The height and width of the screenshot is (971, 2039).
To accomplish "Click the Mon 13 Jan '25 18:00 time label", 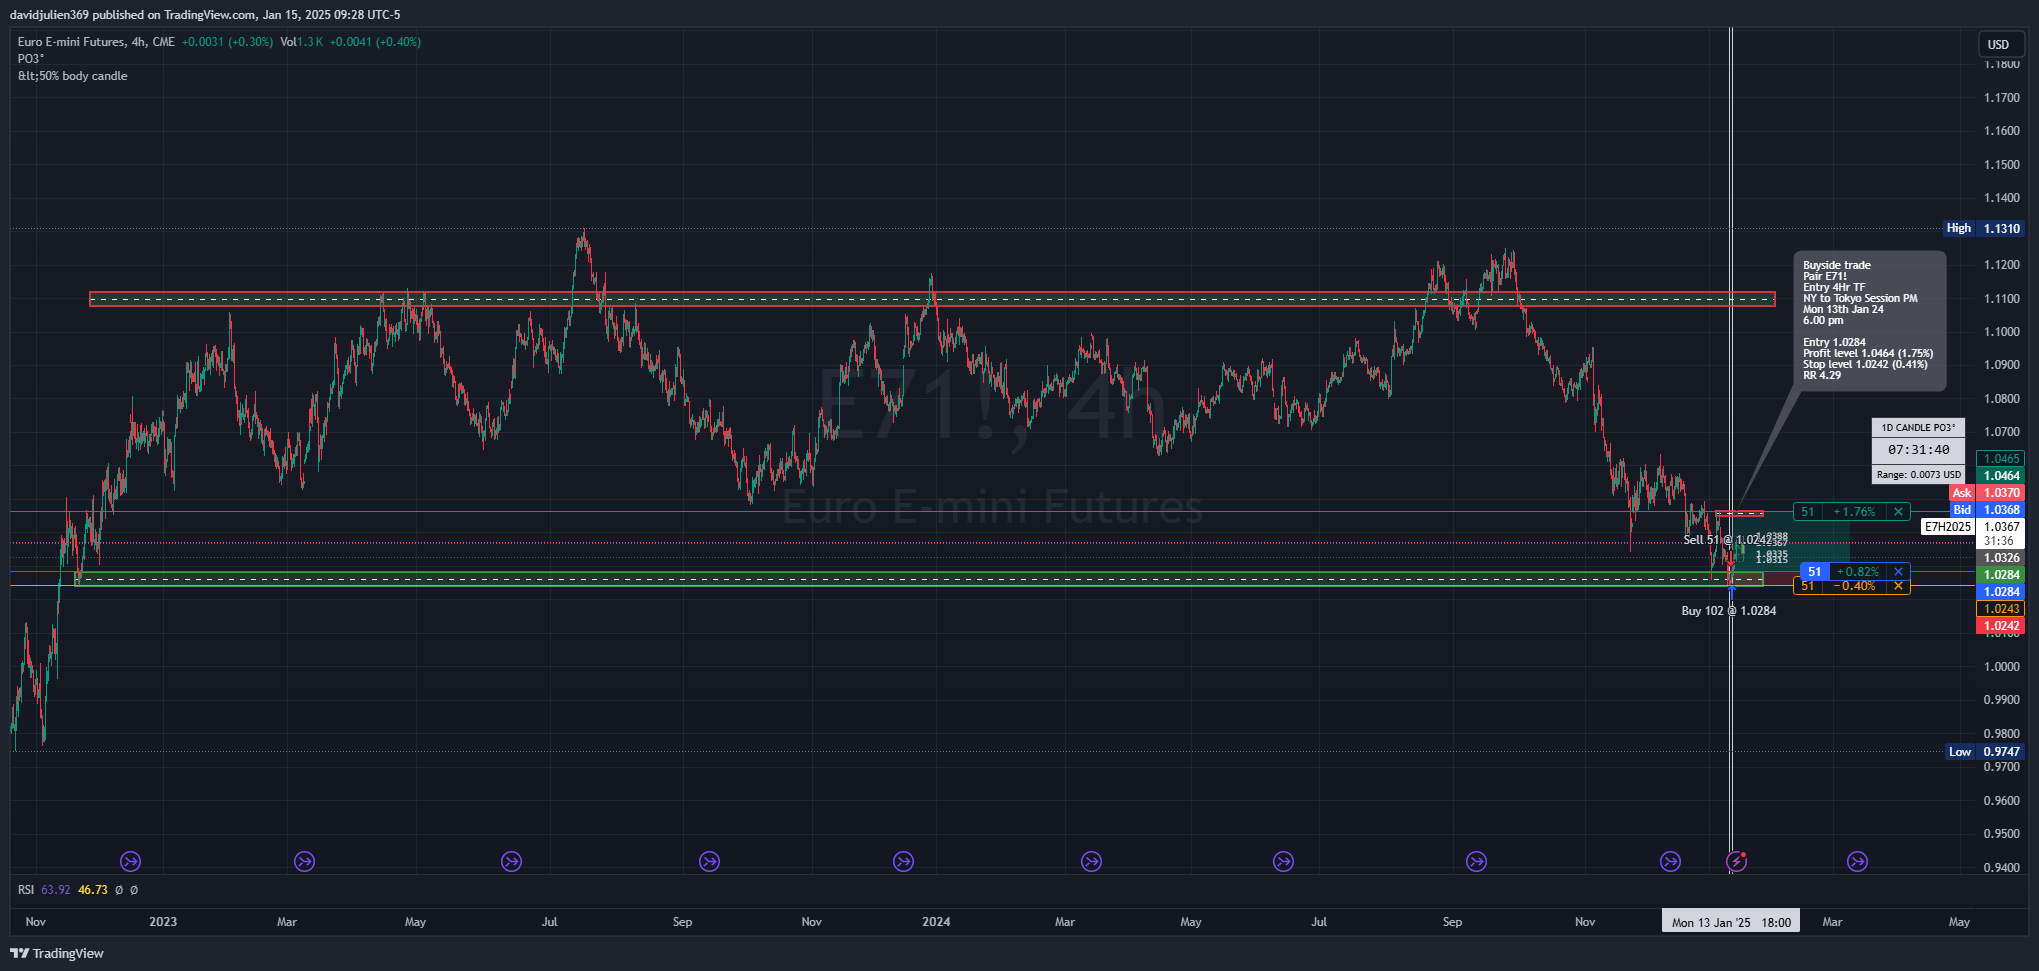I will (1730, 922).
